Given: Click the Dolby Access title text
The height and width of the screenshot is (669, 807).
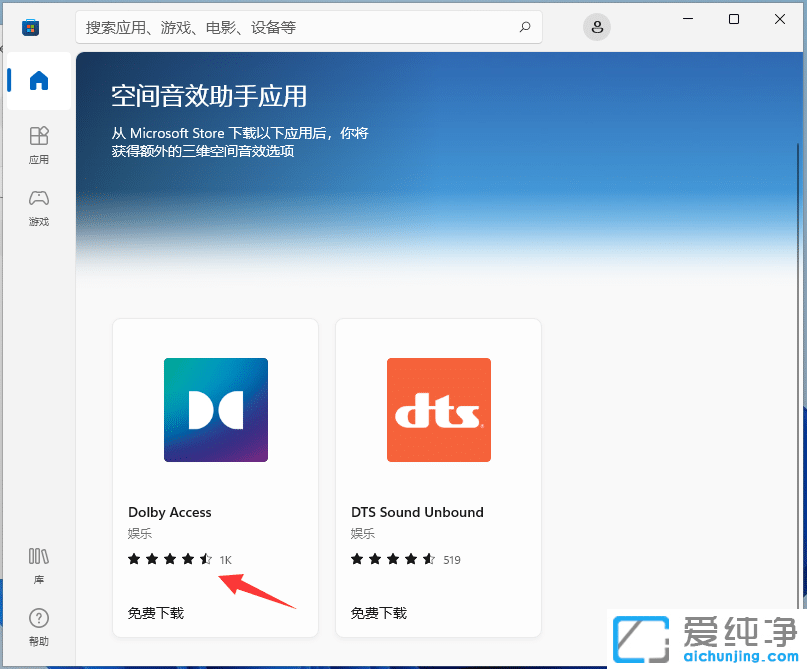Looking at the screenshot, I should click(169, 512).
